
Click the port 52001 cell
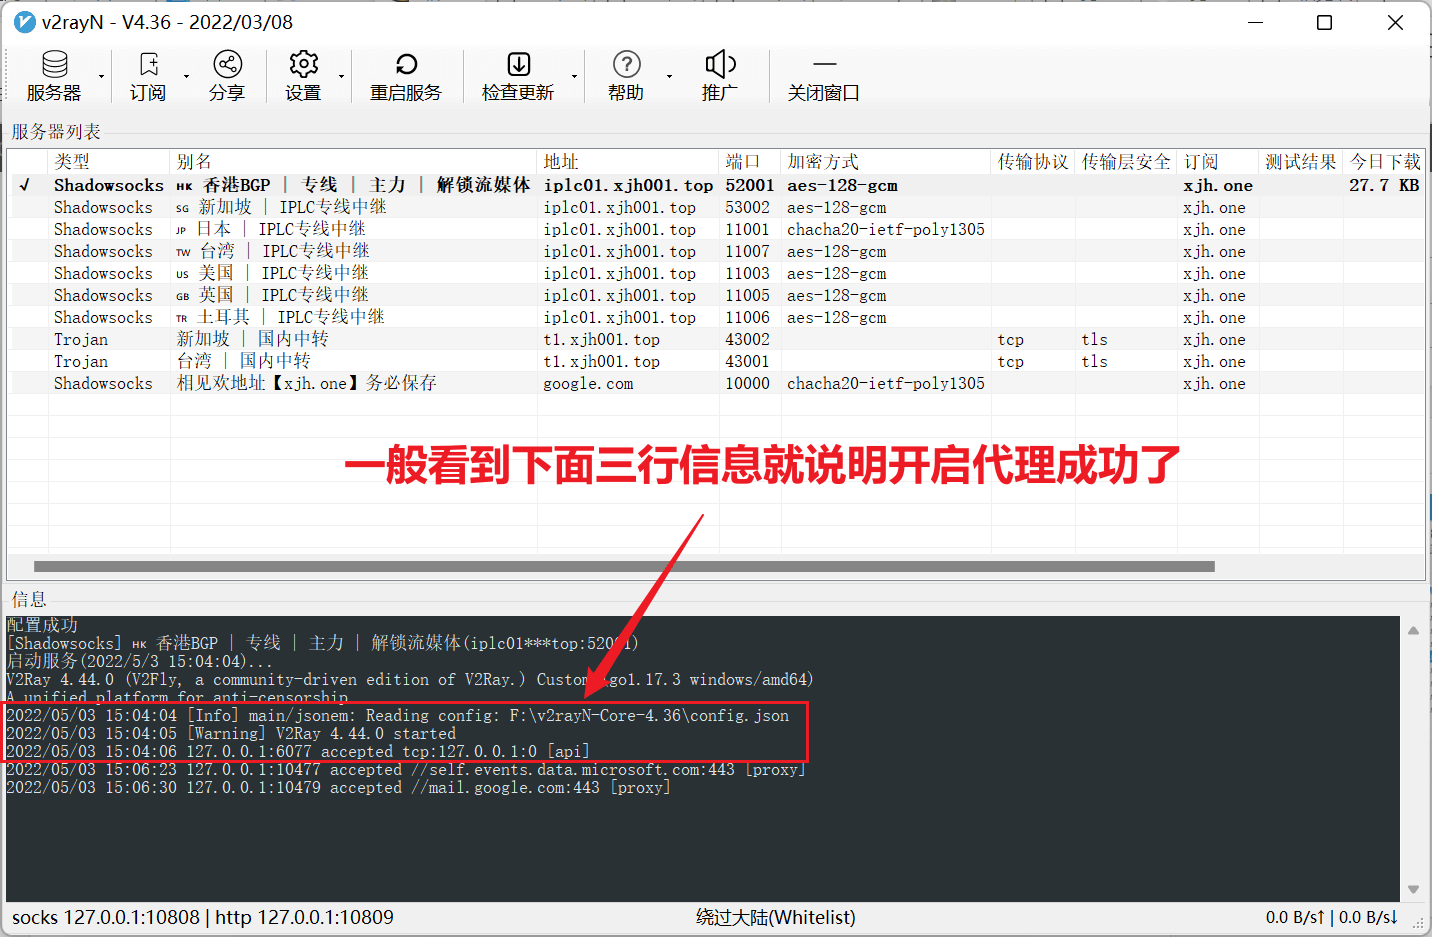click(x=750, y=185)
